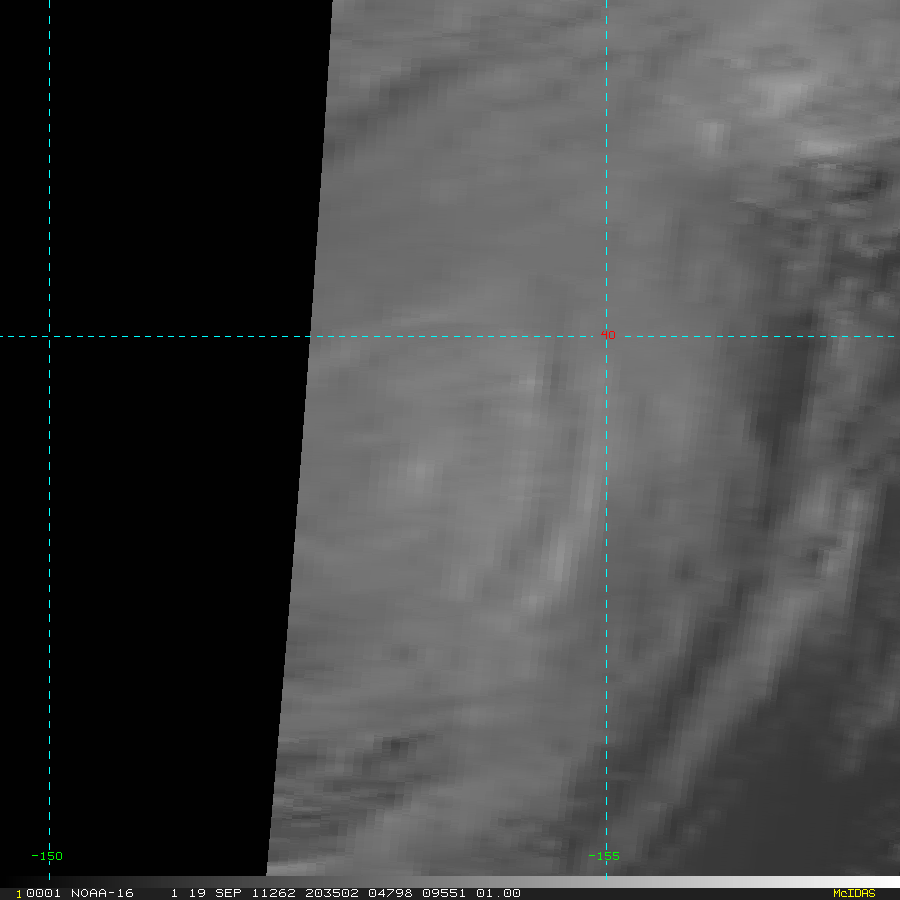
Task: Click the green -155 longitude label
Action: (604, 856)
